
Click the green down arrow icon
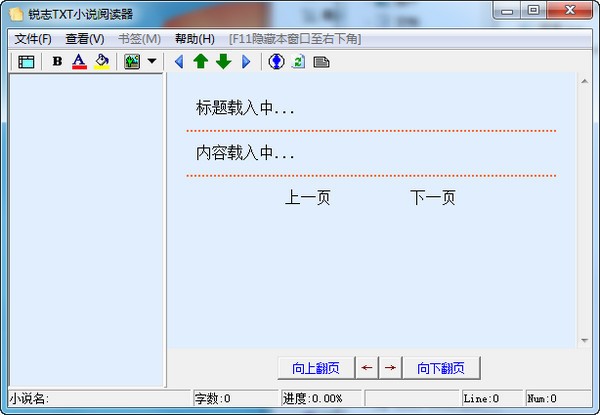(x=223, y=62)
